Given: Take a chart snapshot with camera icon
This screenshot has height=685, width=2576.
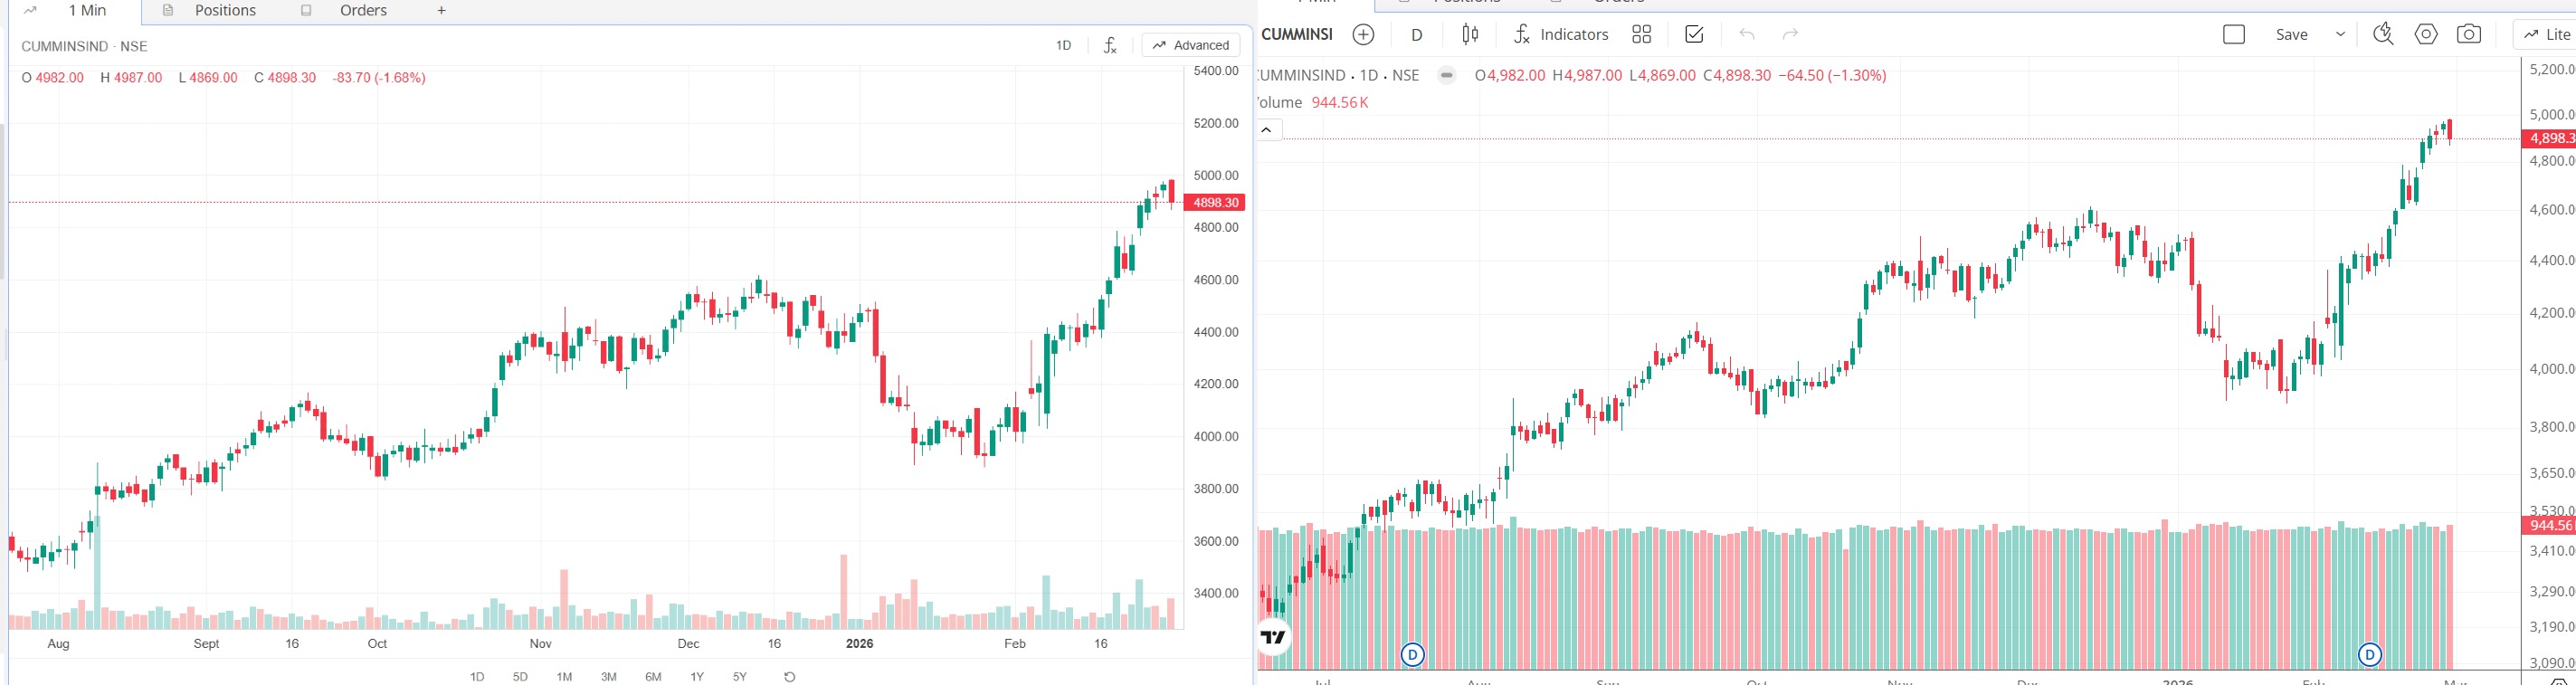Looking at the screenshot, I should tap(2469, 35).
